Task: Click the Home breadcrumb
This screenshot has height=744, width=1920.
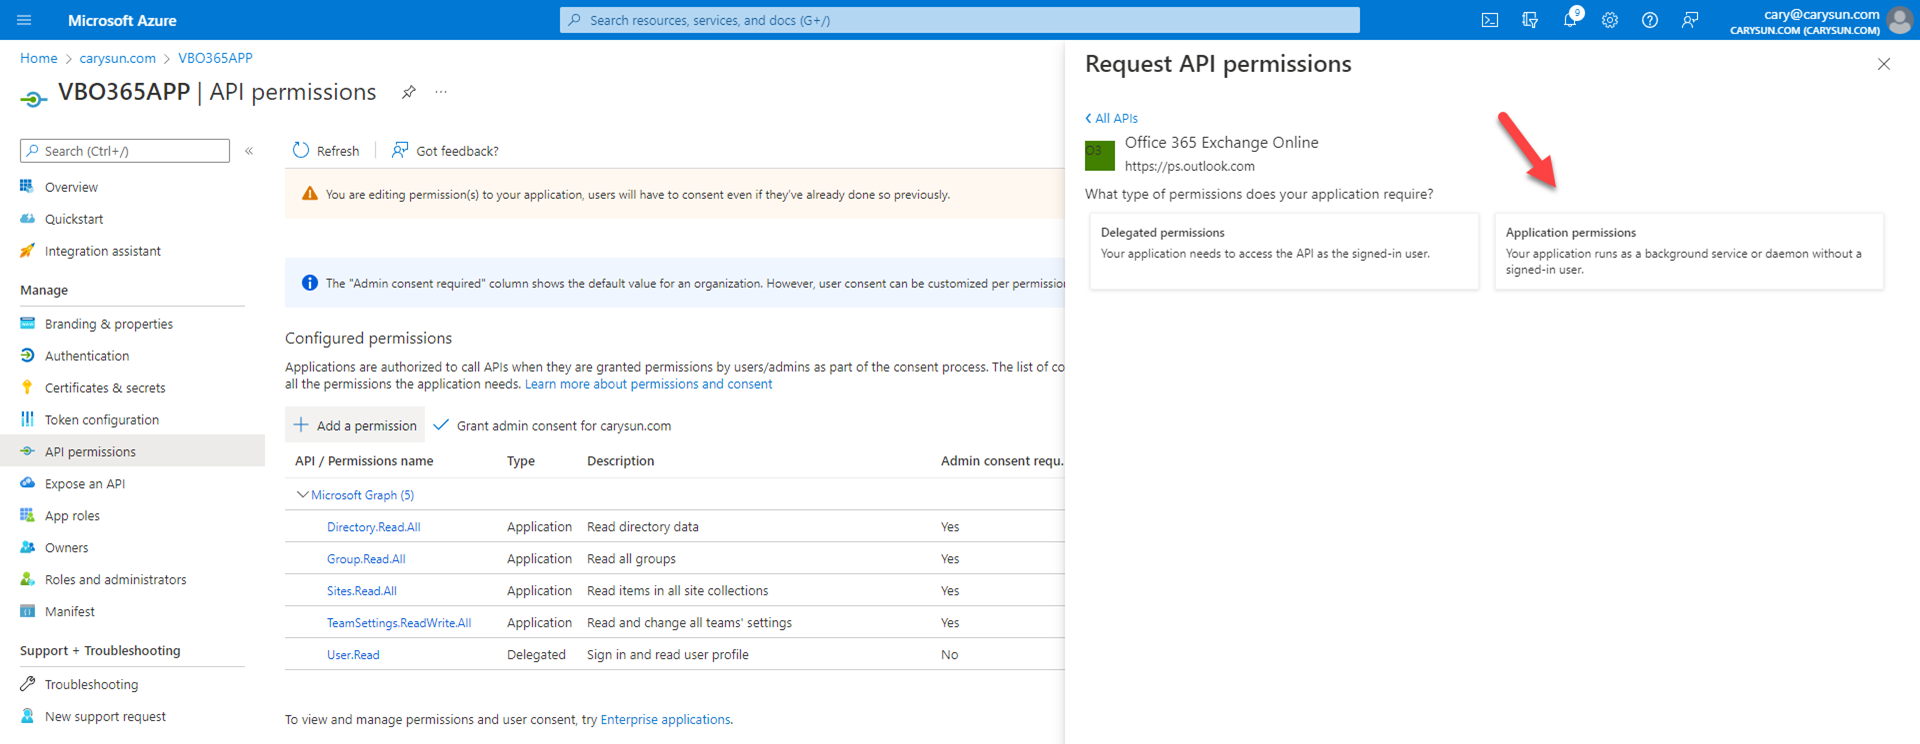Action: point(39,58)
